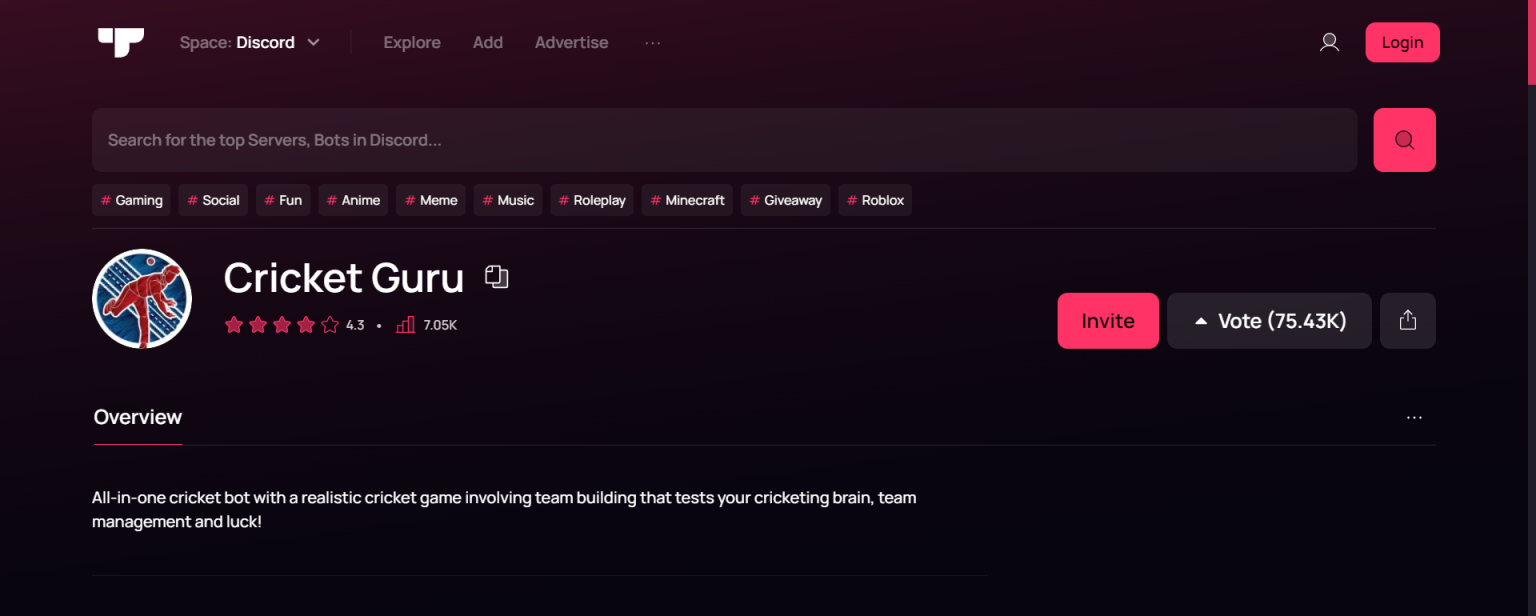1536x616 pixels.
Task: Click the Cricket Guru avatar image
Action: (x=141, y=298)
